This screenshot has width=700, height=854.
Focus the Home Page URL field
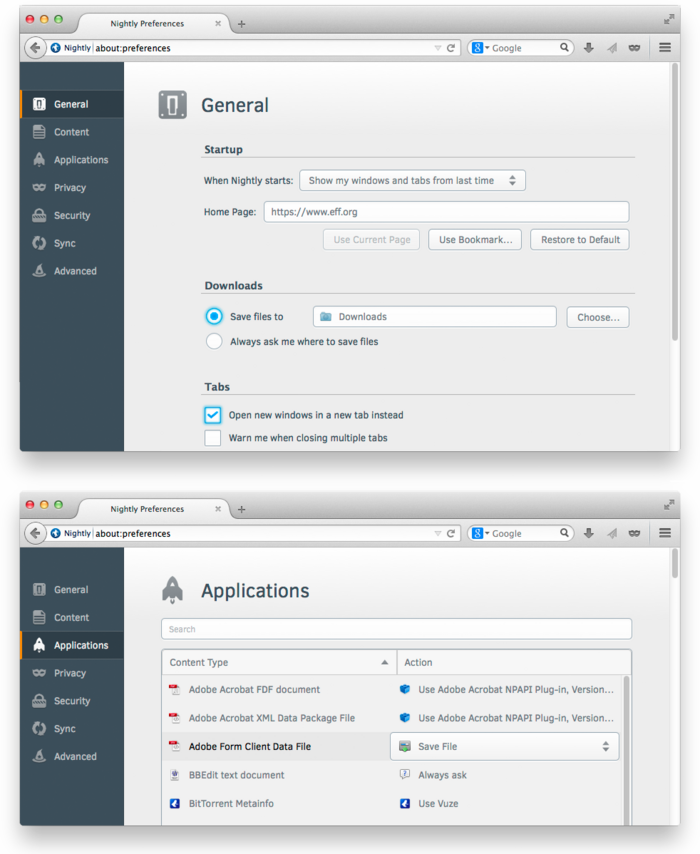(x=447, y=212)
